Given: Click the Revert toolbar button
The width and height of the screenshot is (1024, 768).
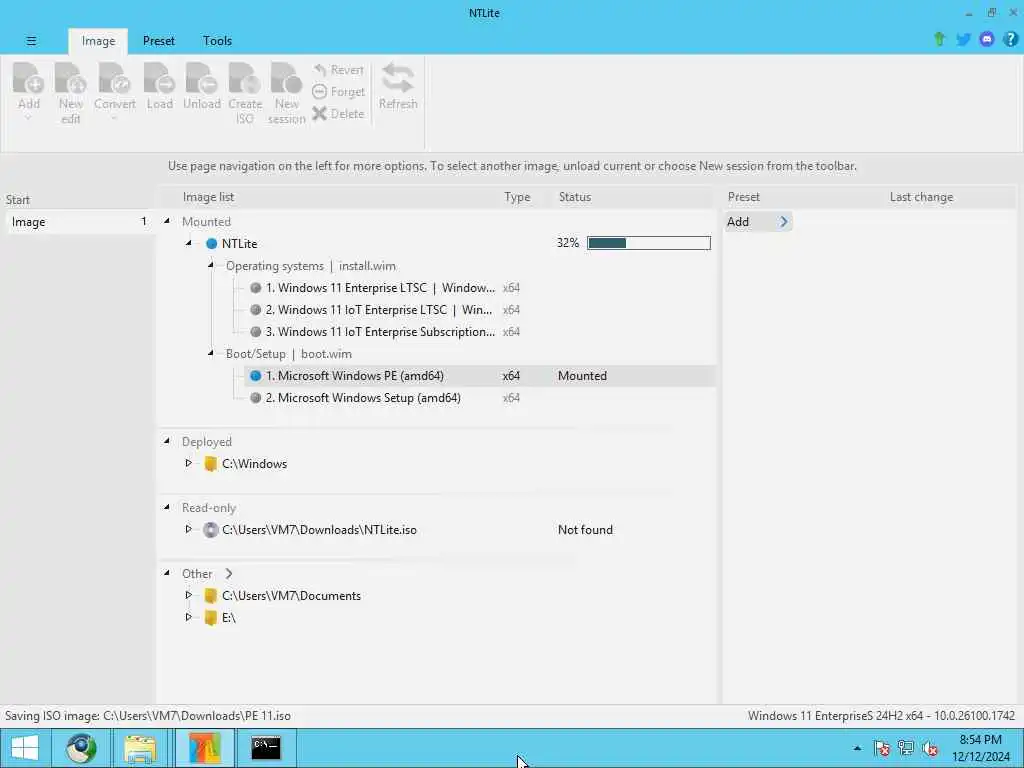Looking at the screenshot, I should 338,69.
